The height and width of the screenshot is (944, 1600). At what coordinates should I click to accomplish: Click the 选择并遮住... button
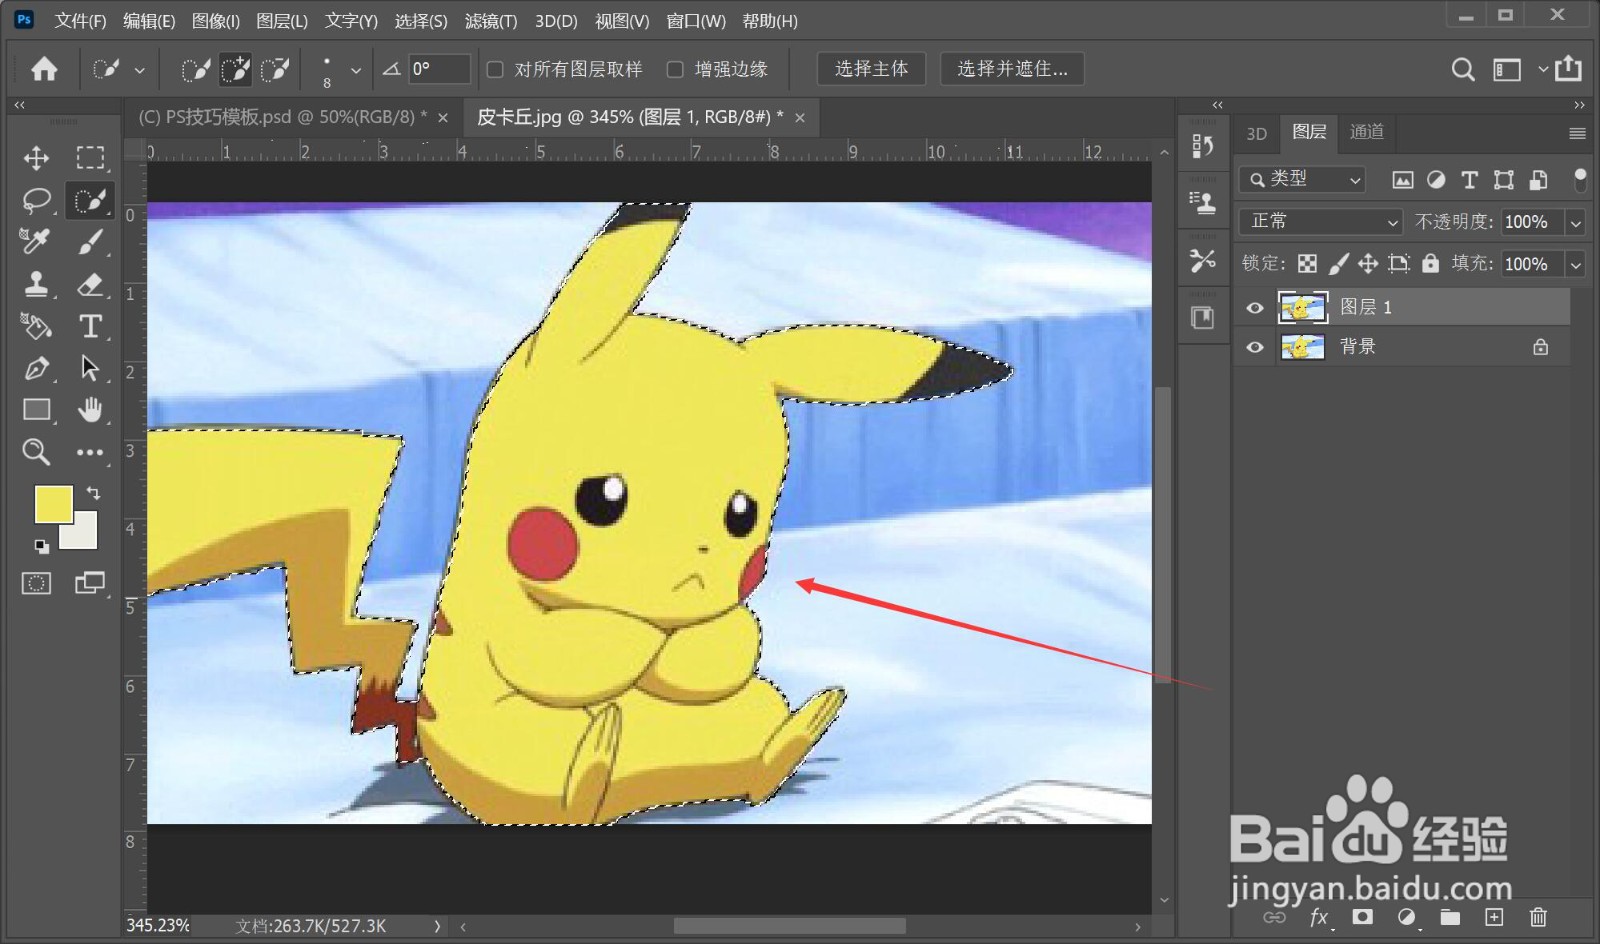coord(1012,68)
